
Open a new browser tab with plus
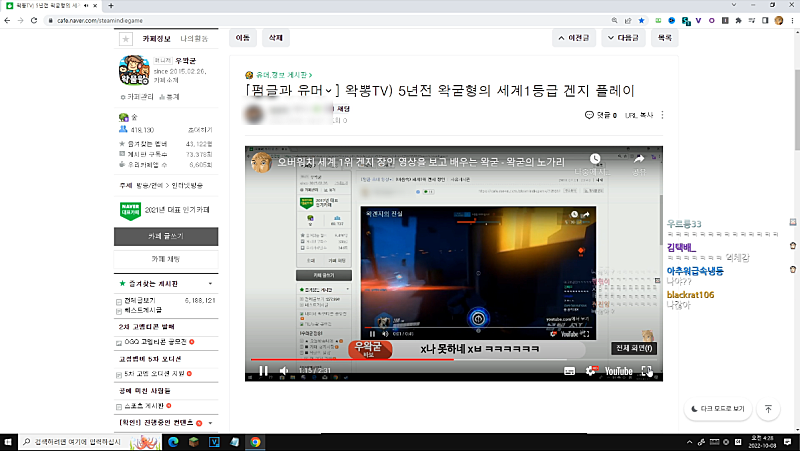tap(111, 6)
